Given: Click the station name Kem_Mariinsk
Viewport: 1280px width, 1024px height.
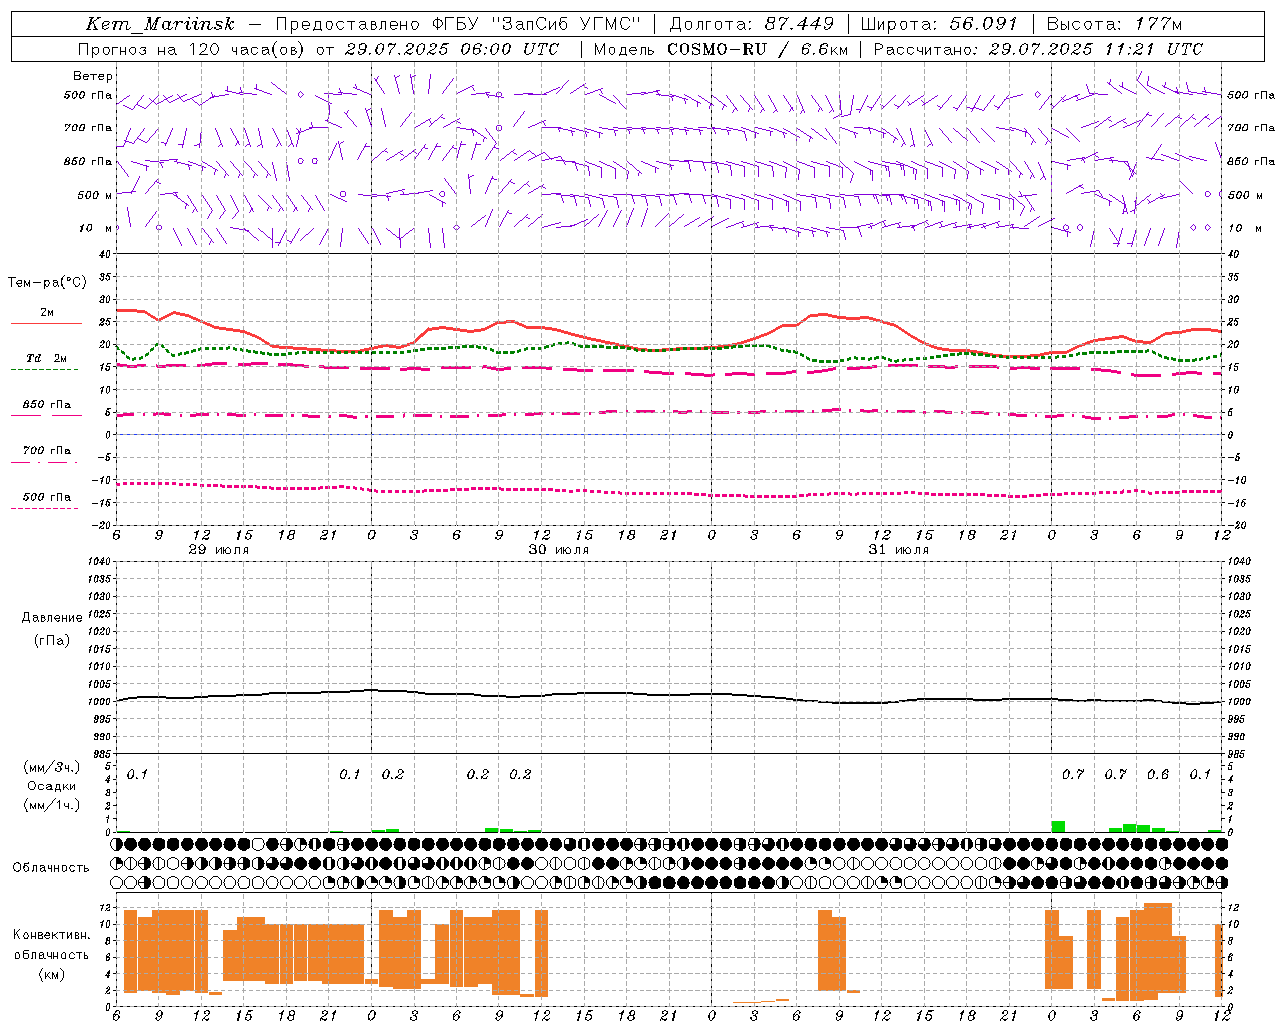Looking at the screenshot, I should click(160, 24).
